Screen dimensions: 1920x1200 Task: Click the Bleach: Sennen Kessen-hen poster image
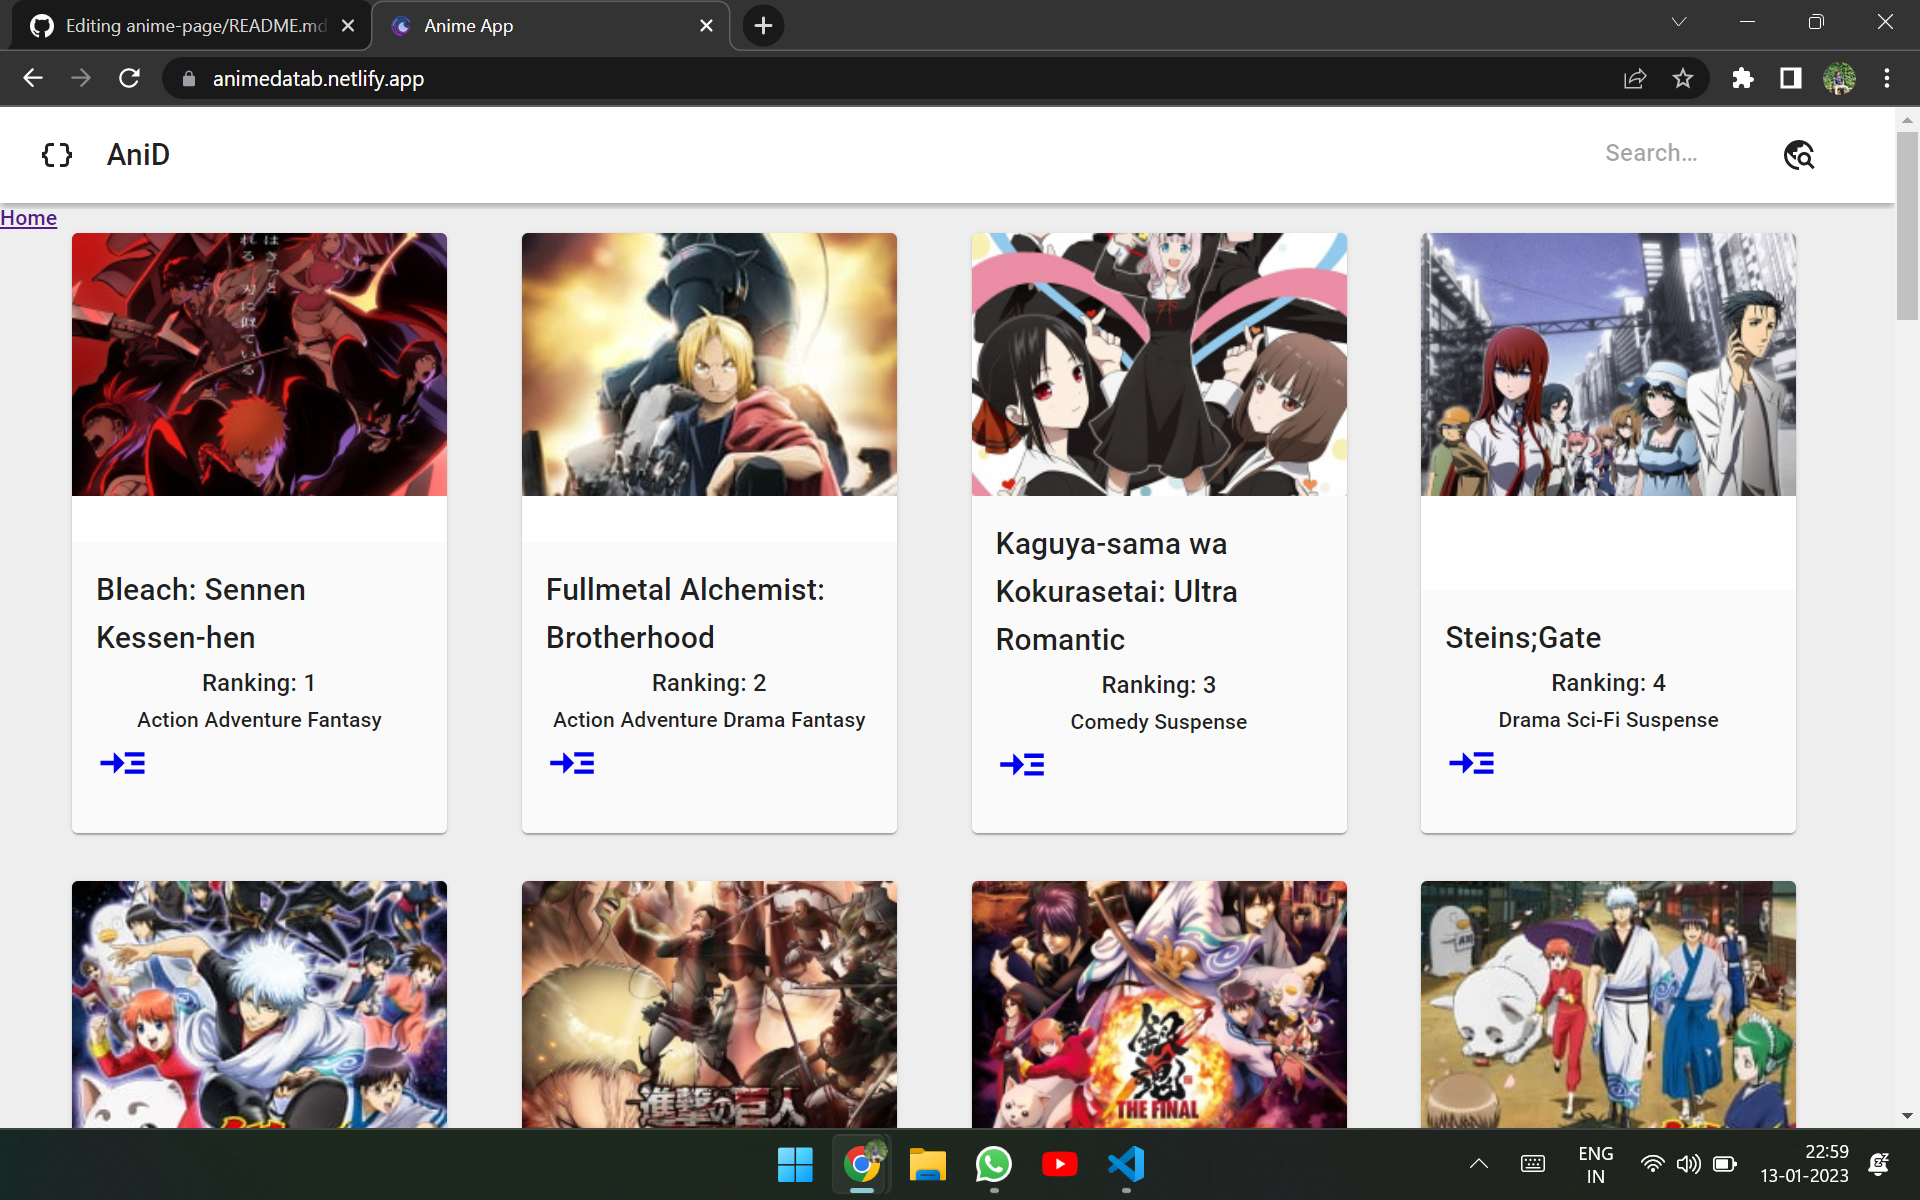coord(259,364)
